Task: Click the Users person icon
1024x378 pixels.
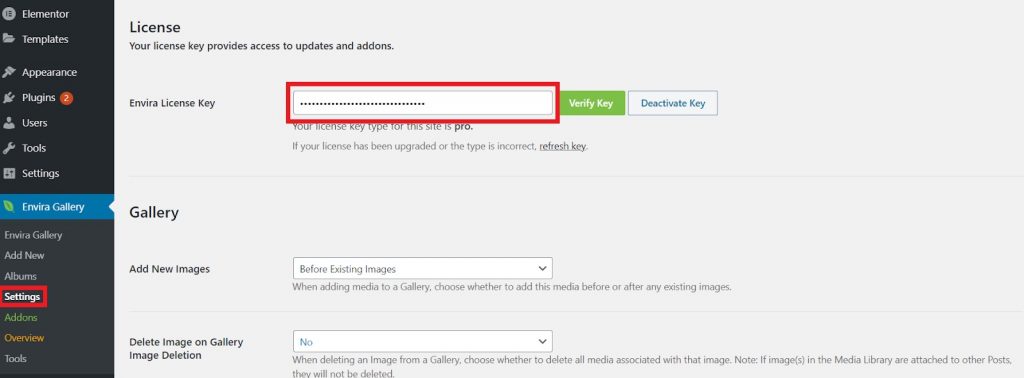Action: point(9,123)
